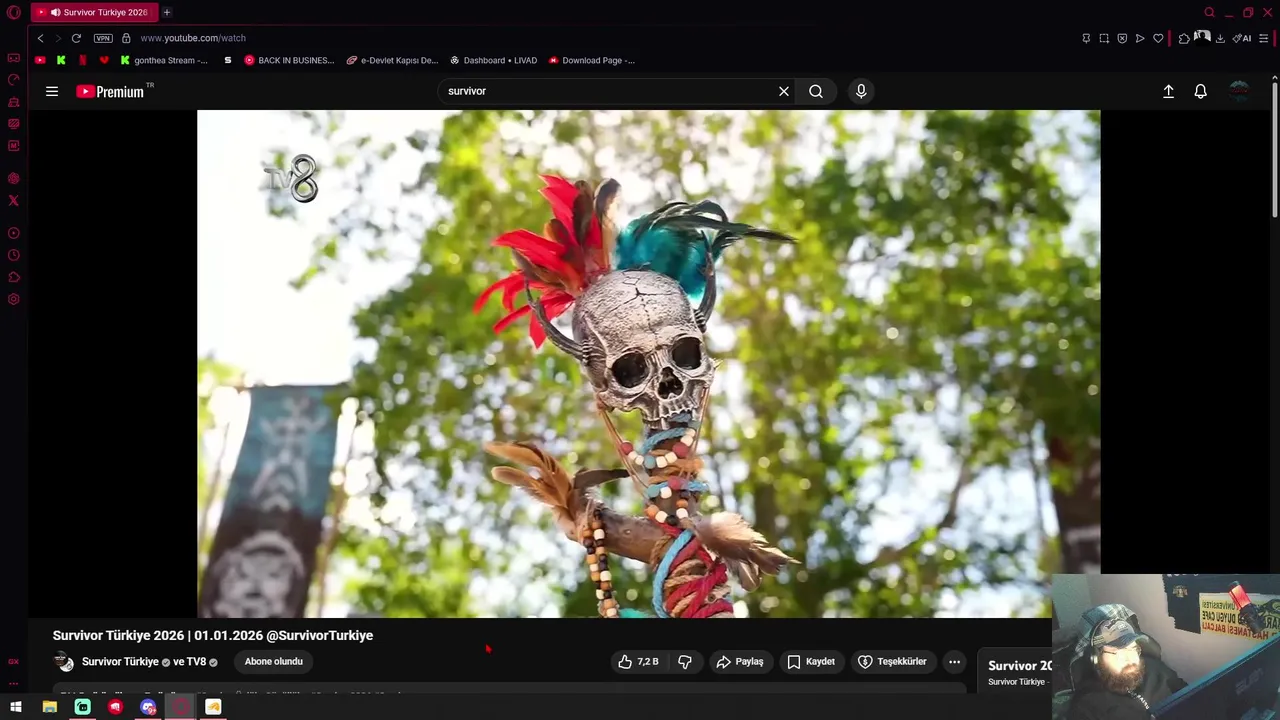Viewport: 1280px width, 720px height.
Task: Open the Opera GX main menu logo
Action: pyautogui.click(x=14, y=12)
